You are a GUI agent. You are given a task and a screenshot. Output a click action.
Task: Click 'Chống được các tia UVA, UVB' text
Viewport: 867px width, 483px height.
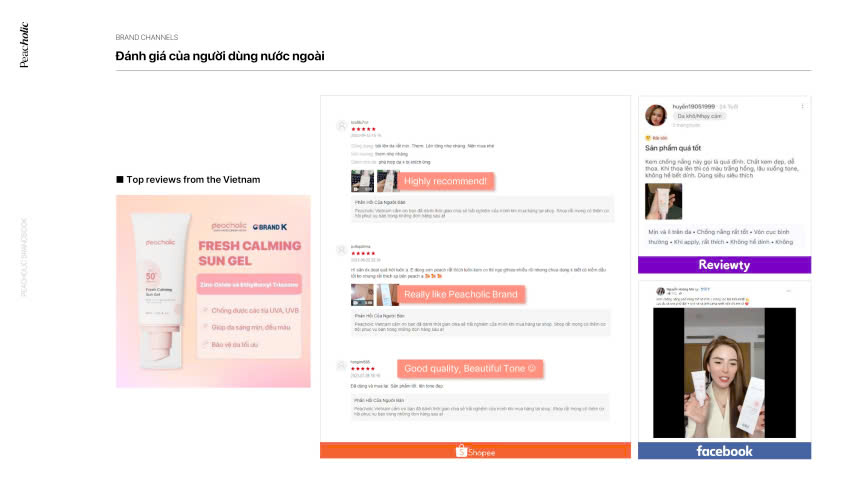click(255, 311)
